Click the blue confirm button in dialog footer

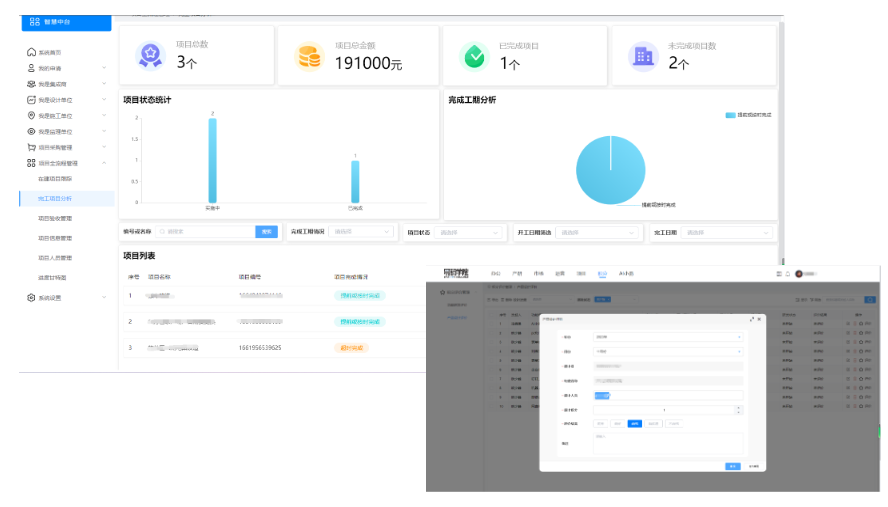click(x=733, y=466)
